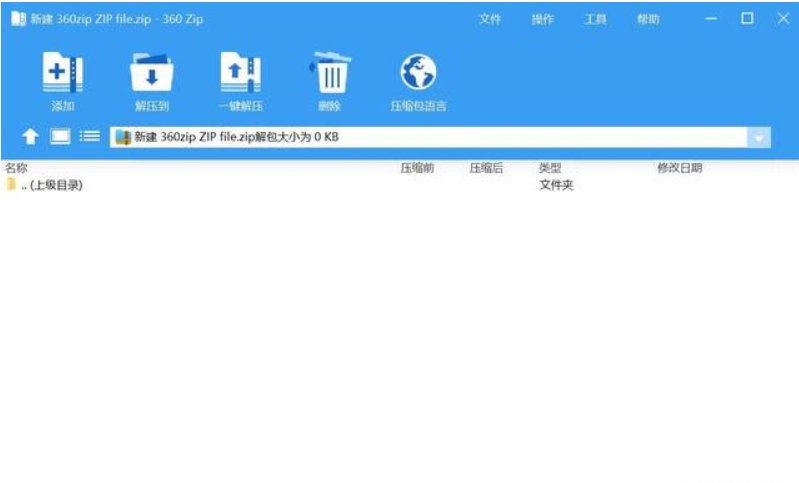Go up one level with the up arrow
Image resolution: width=799 pixels, height=483 pixels.
click(x=30, y=137)
